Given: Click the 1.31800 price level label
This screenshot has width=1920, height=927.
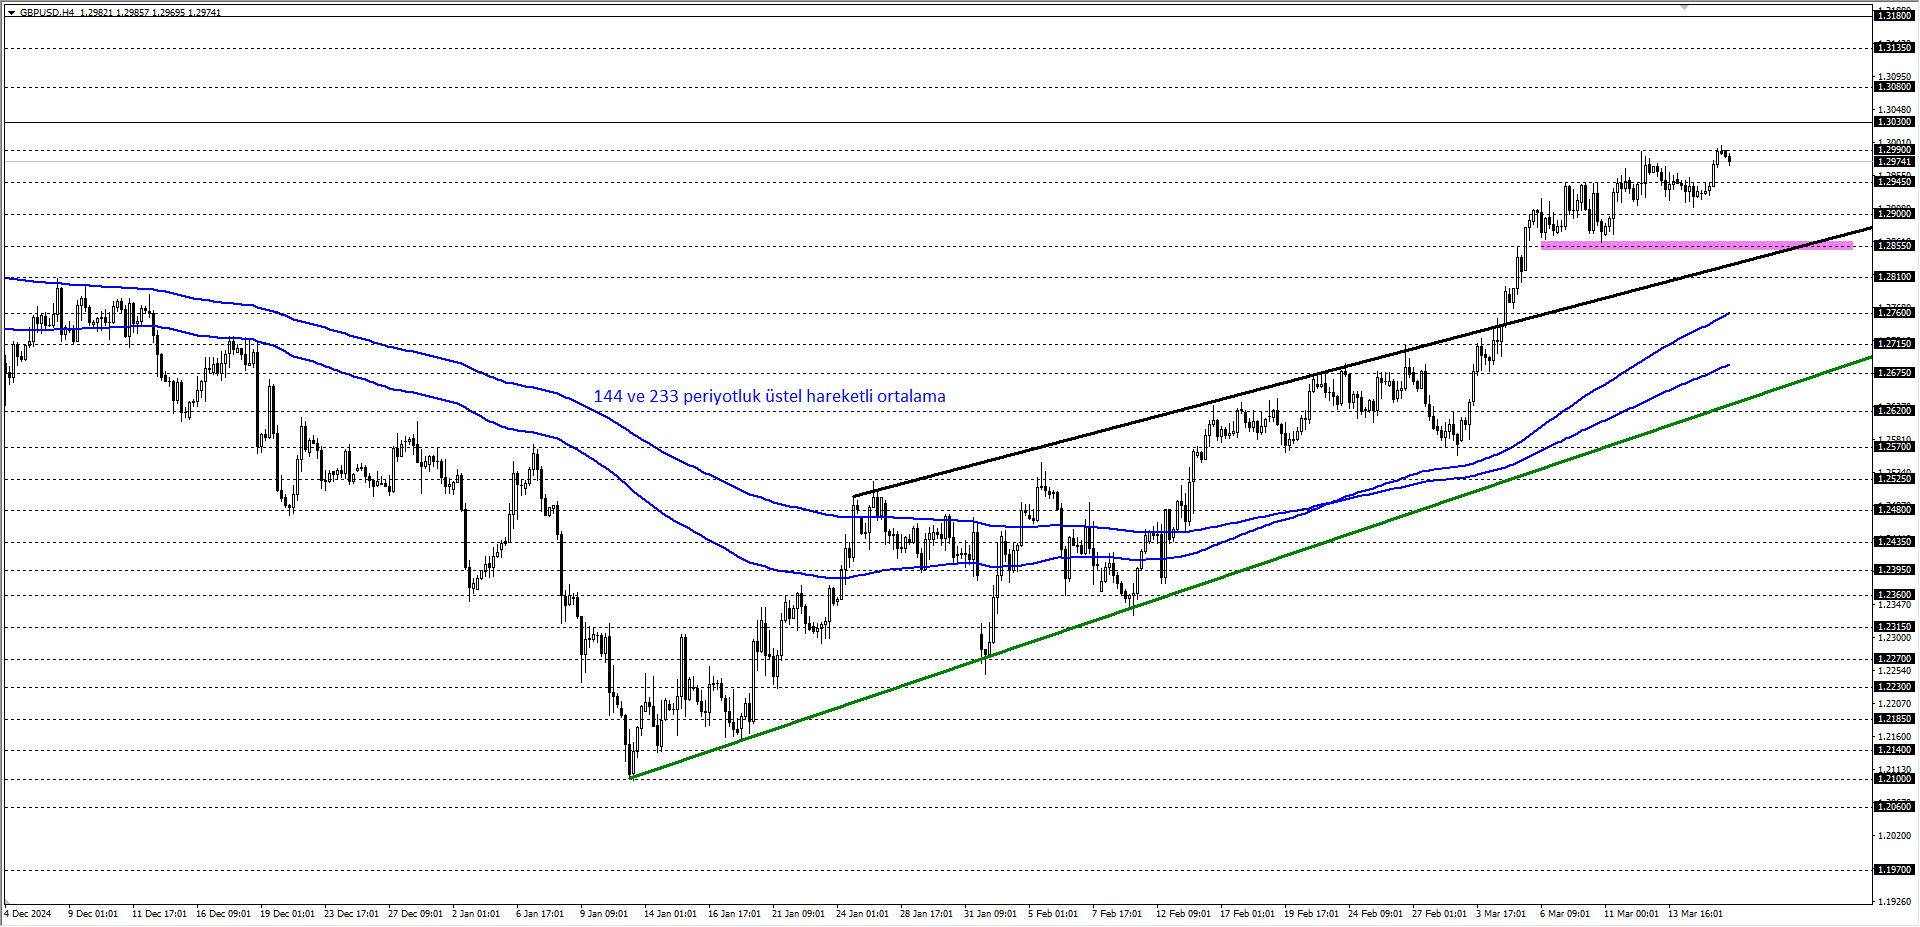Looking at the screenshot, I should pos(1894,16).
